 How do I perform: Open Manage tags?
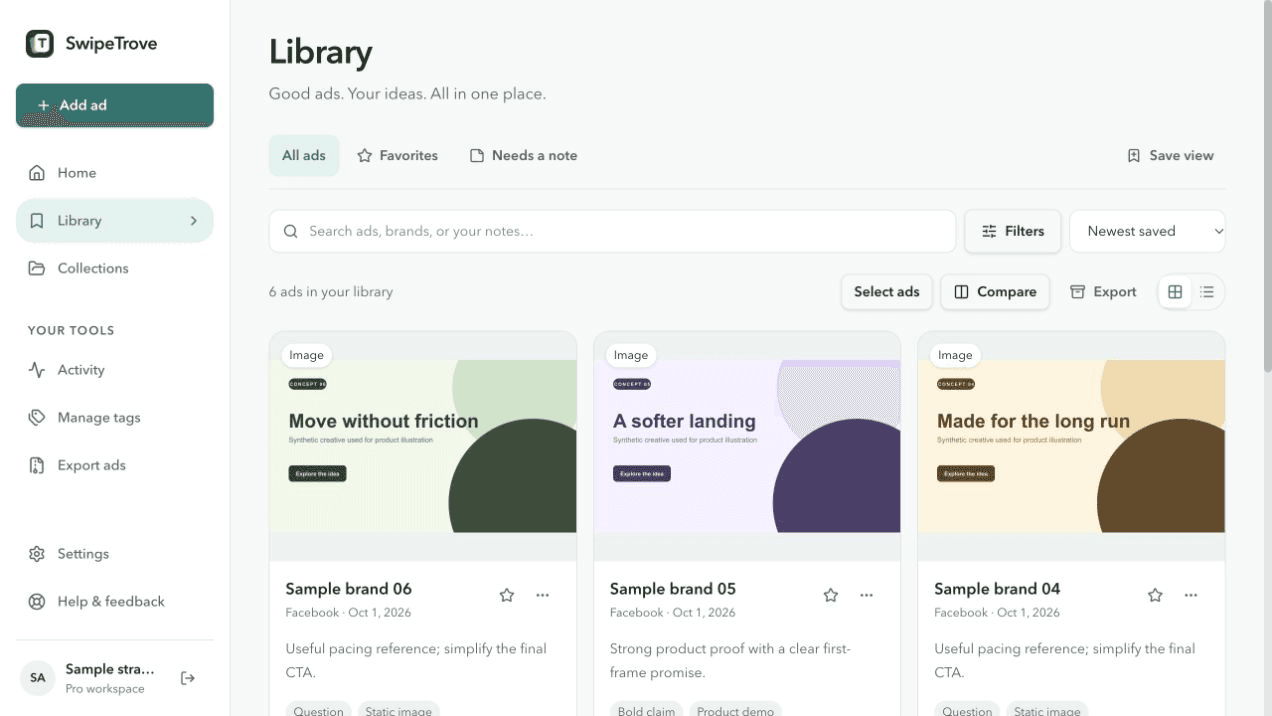pyautogui.click(x=115, y=418)
